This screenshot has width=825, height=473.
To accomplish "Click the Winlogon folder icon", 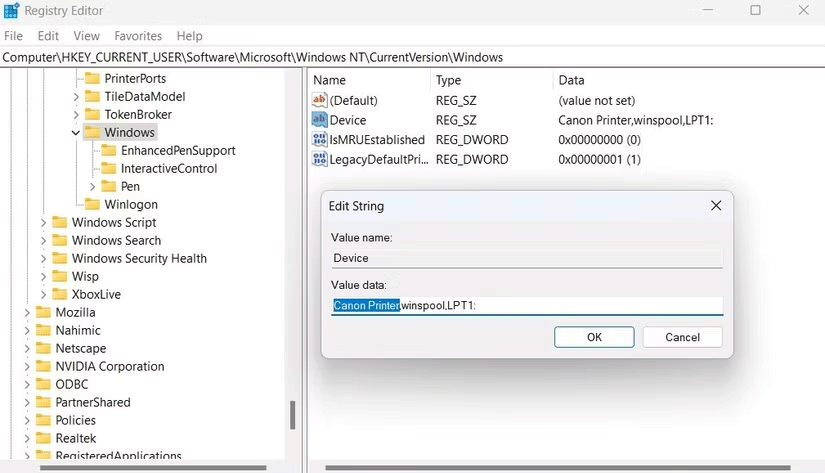I will [x=92, y=205].
